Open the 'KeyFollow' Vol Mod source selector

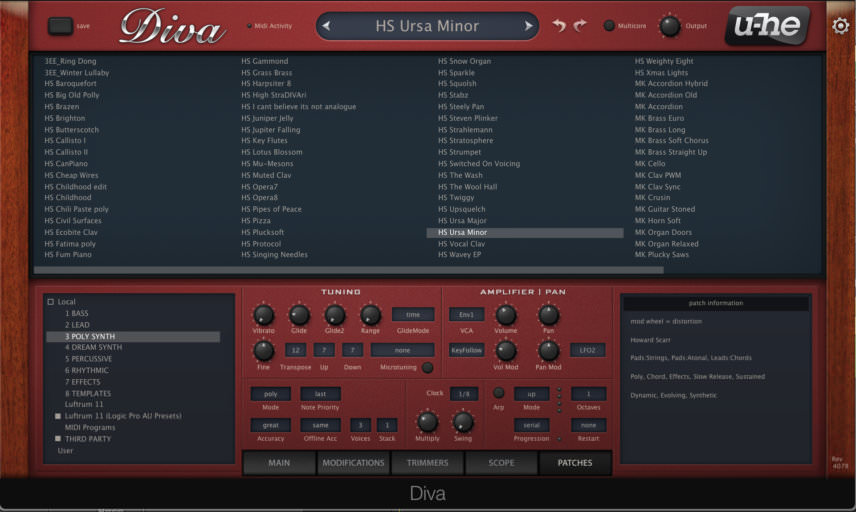466,350
